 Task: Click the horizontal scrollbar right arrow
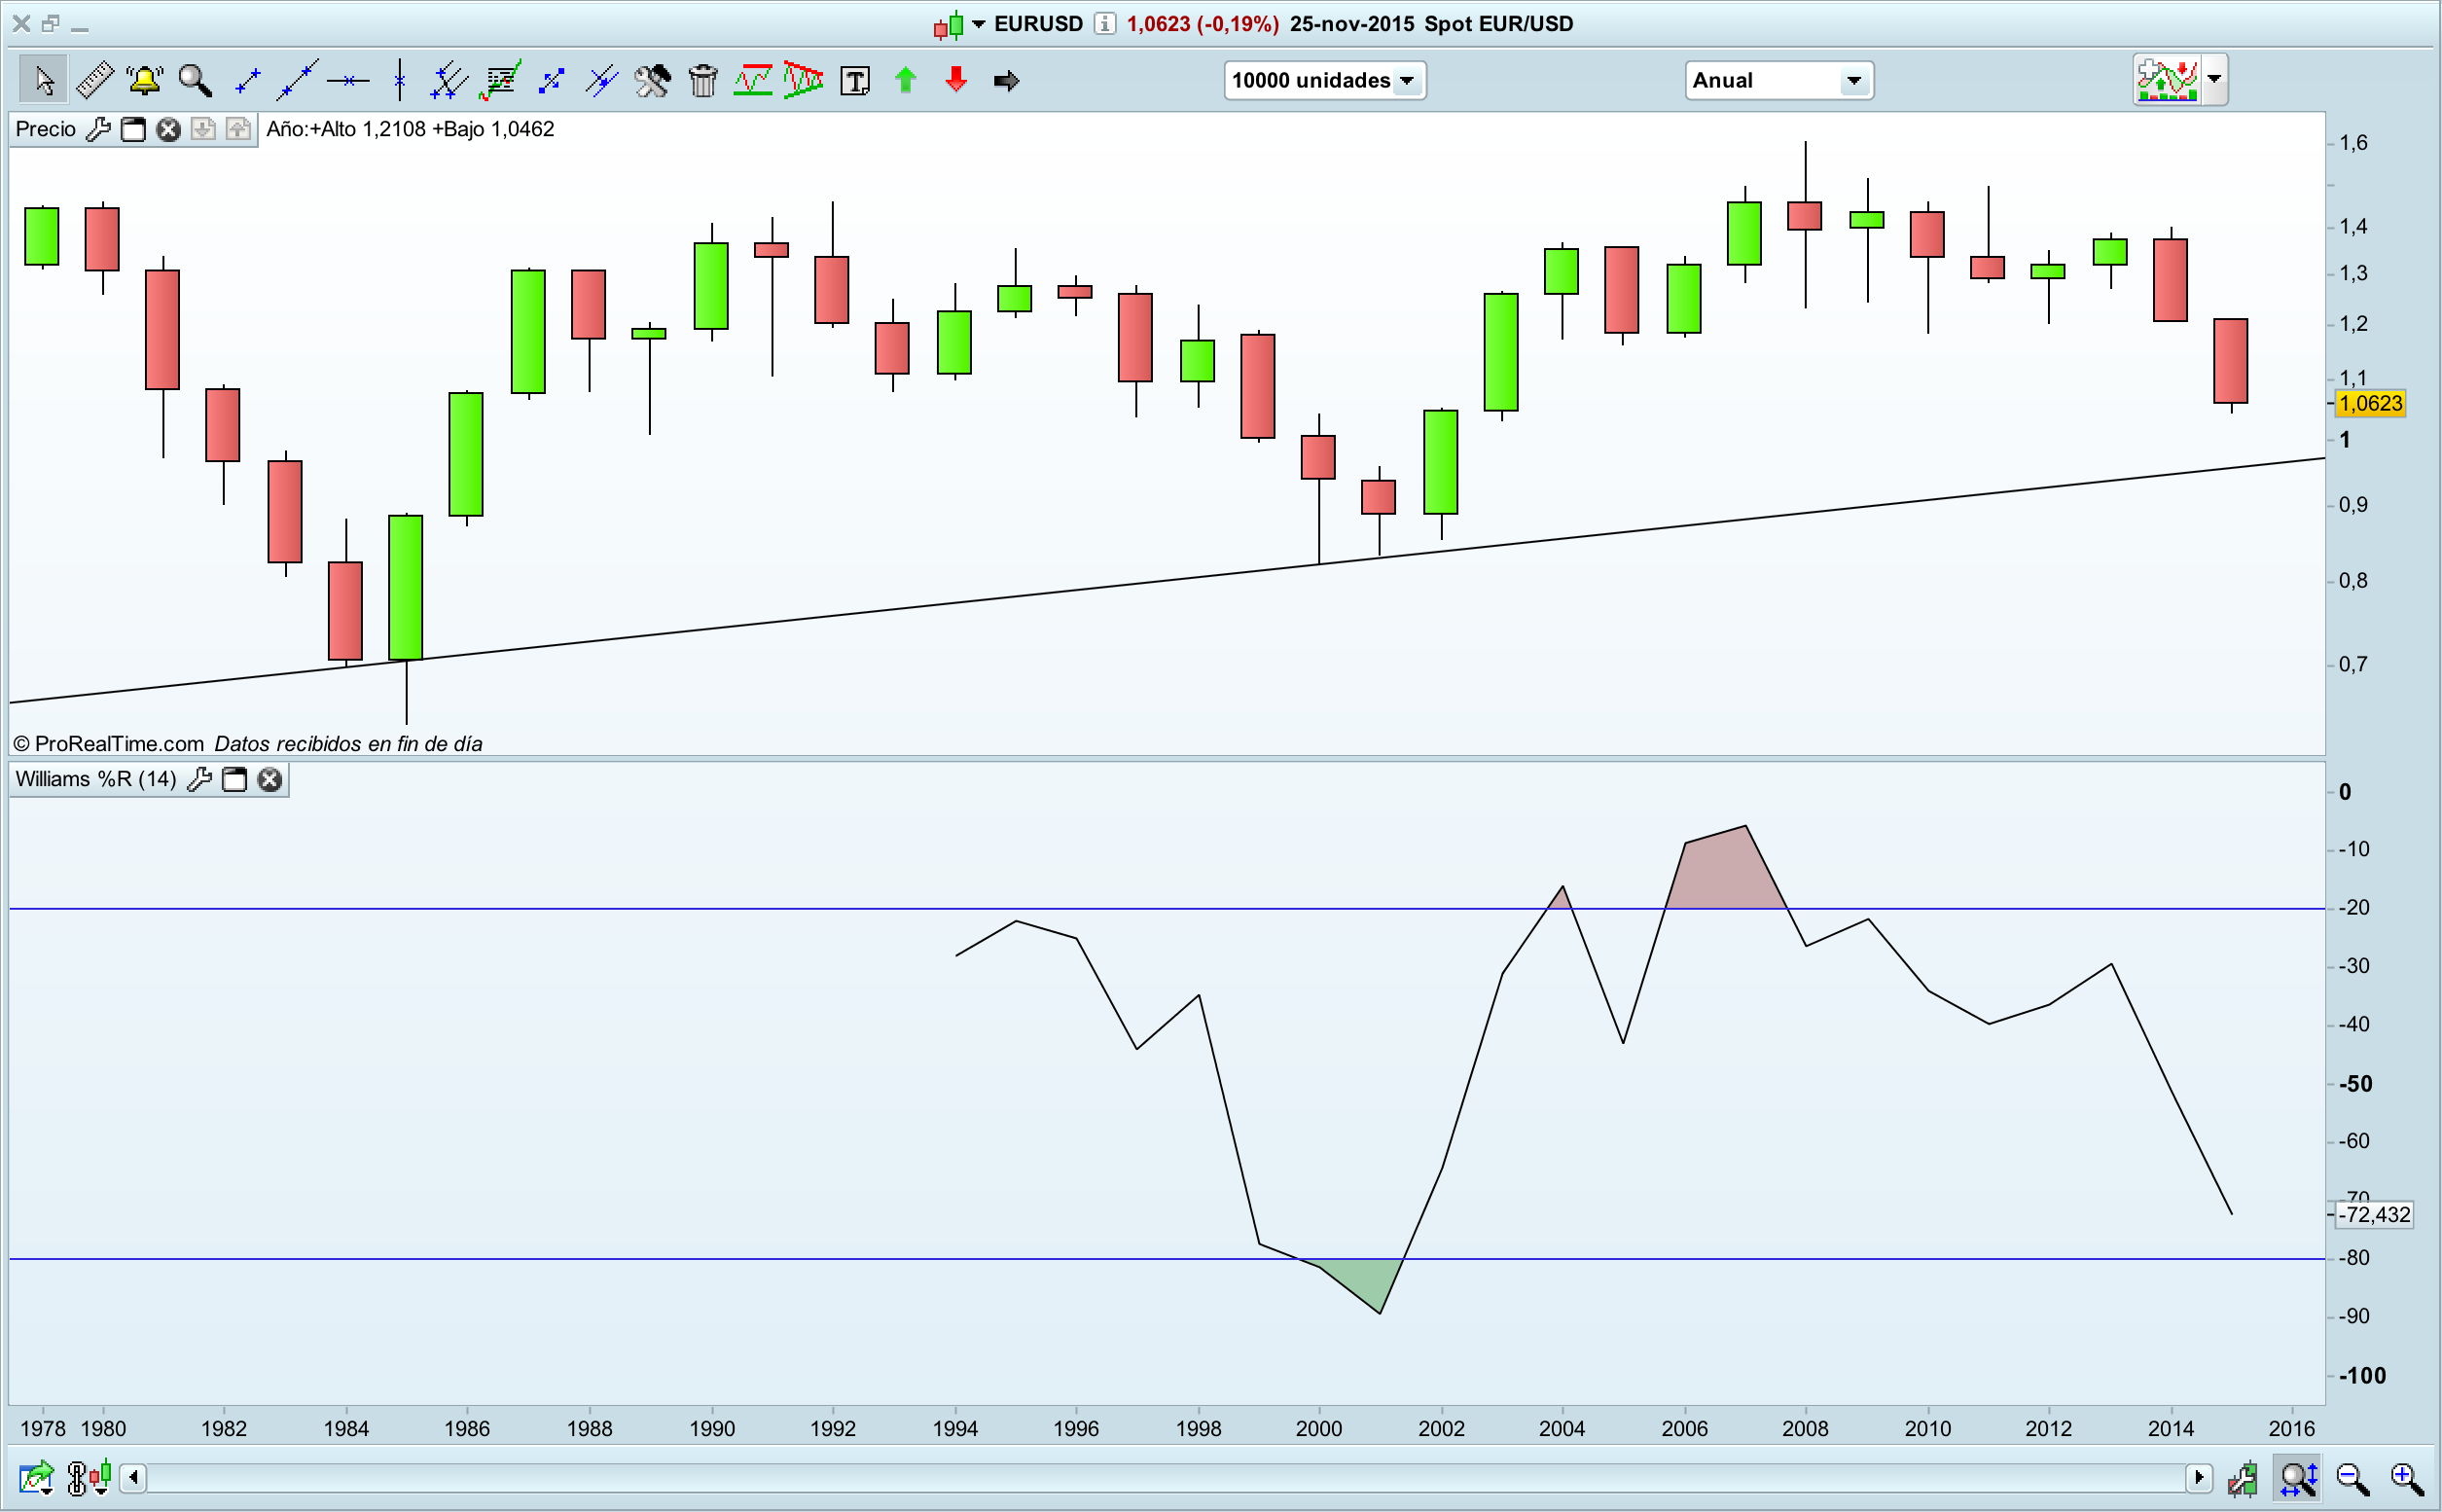coord(2198,1477)
